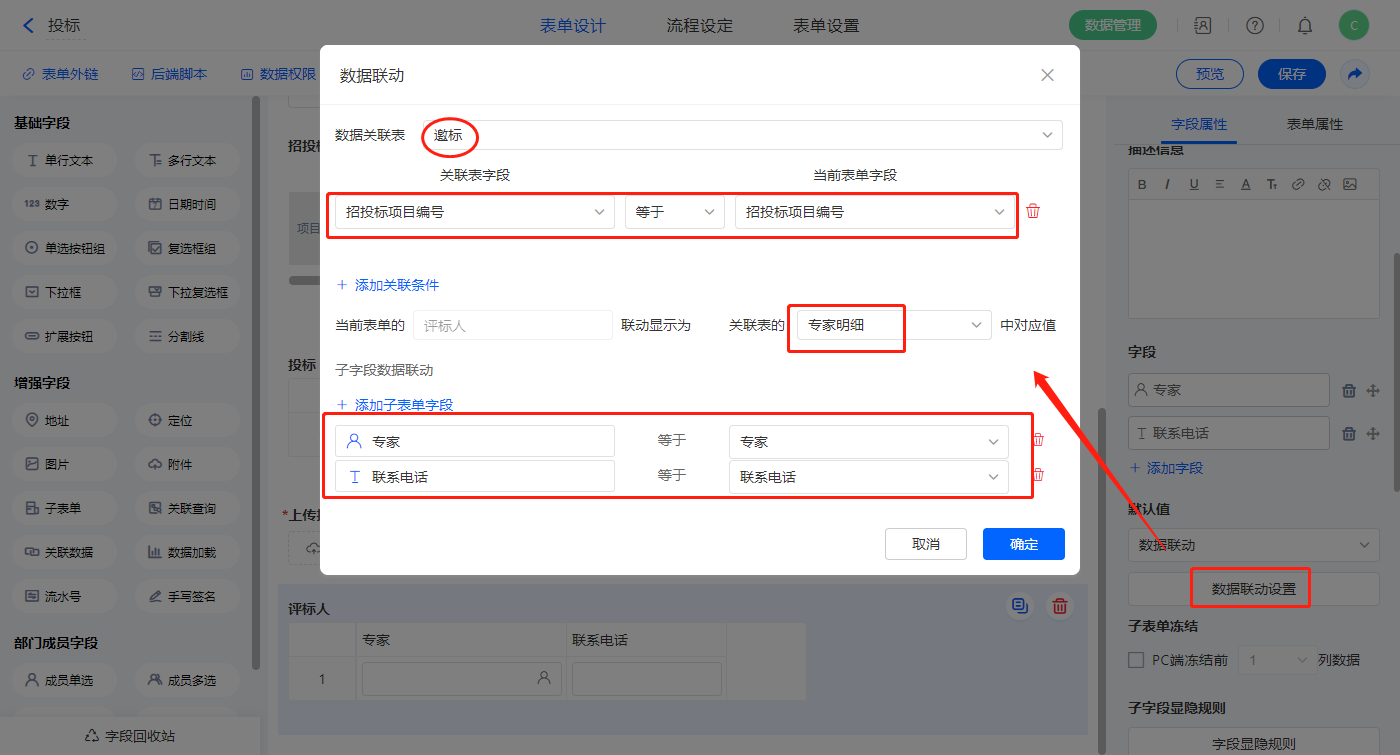1400x755 pixels.
Task: Delete the 联系电话 sub-field linkage row
Action: (1038, 476)
